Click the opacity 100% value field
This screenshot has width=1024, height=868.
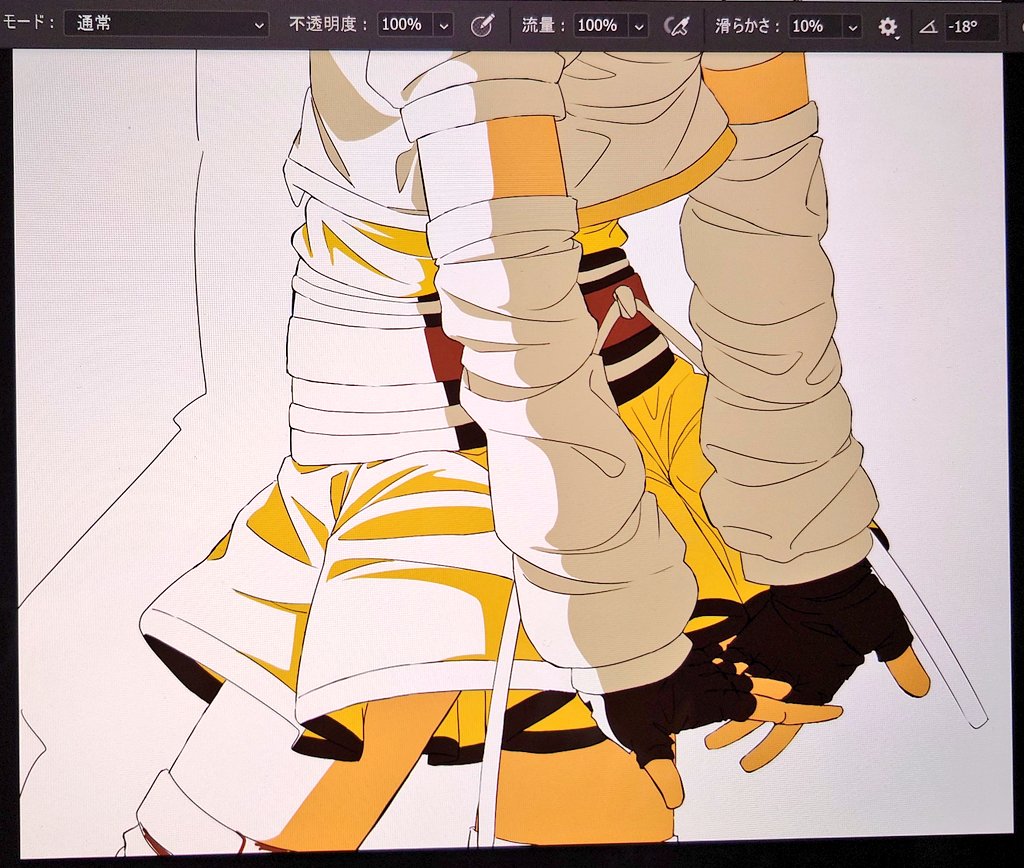click(x=406, y=25)
